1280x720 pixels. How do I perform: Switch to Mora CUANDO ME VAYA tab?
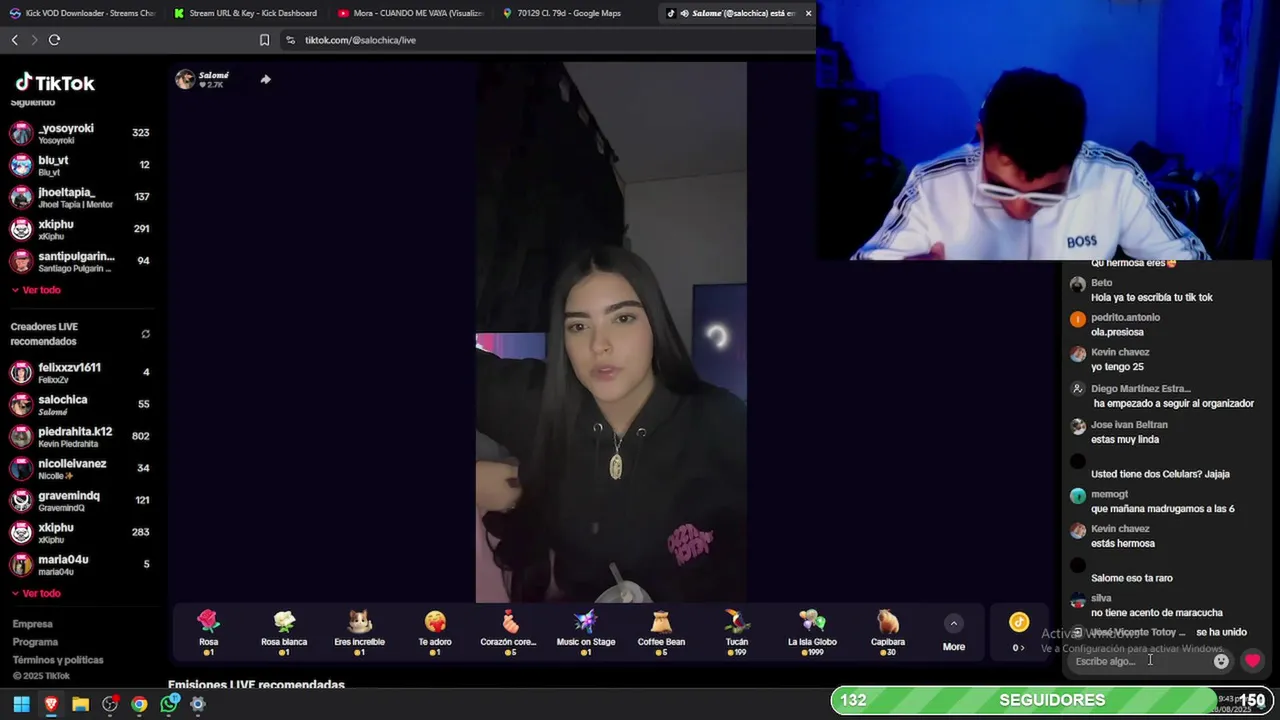click(410, 13)
